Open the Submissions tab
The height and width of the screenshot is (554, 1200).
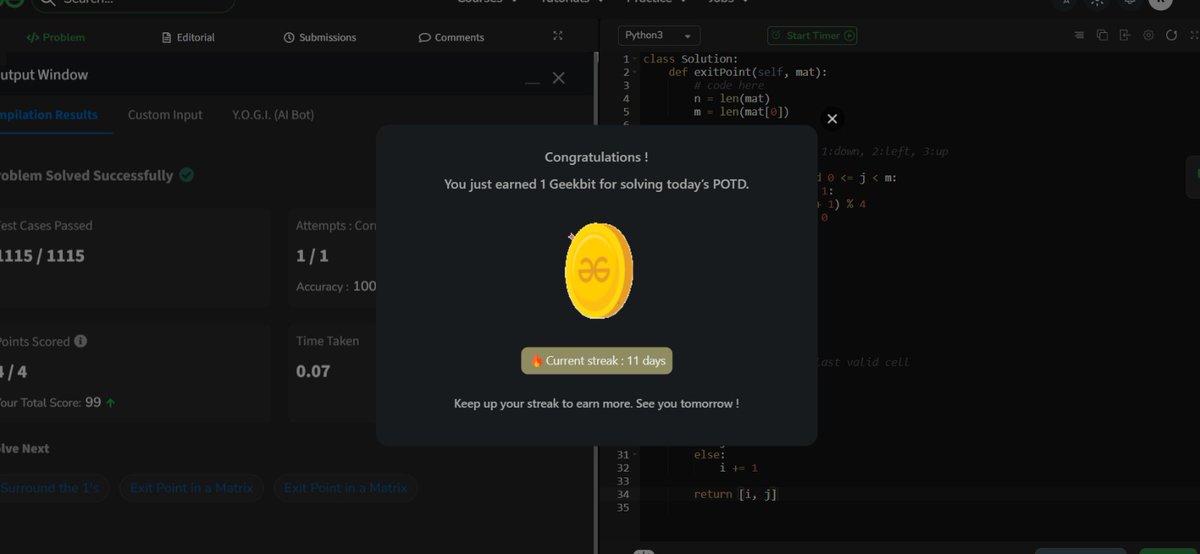coord(320,37)
